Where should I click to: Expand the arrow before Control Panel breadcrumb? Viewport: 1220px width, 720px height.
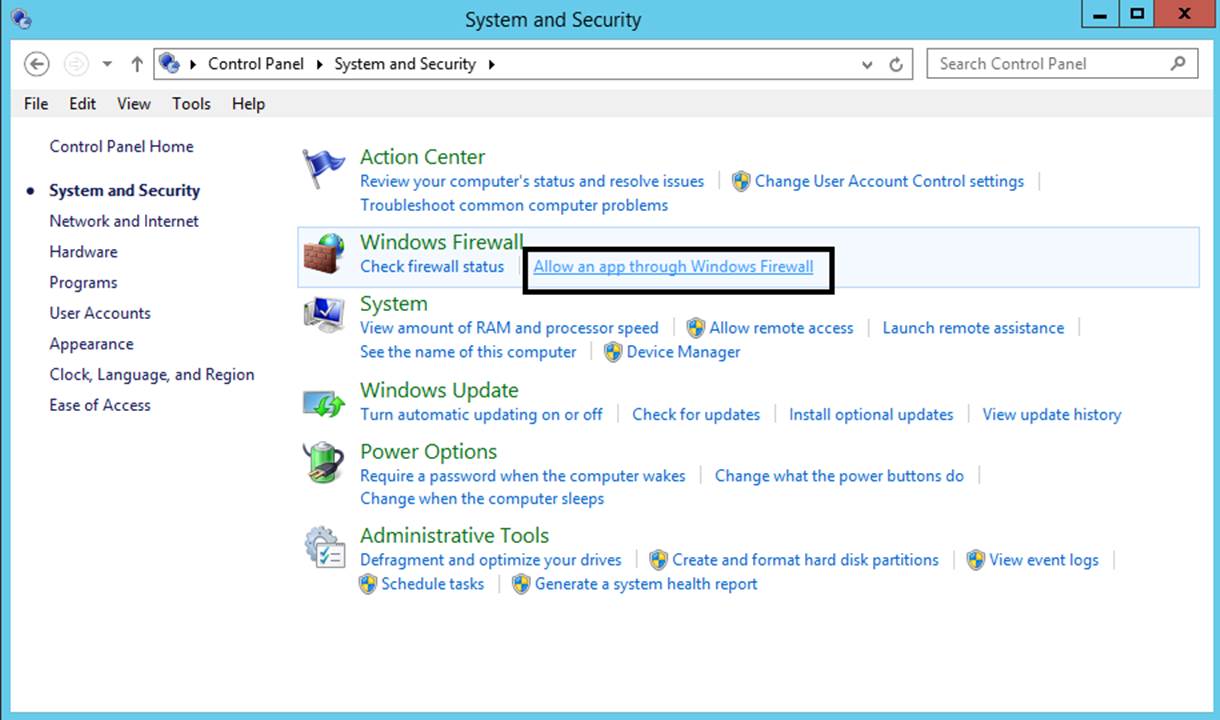(x=193, y=64)
